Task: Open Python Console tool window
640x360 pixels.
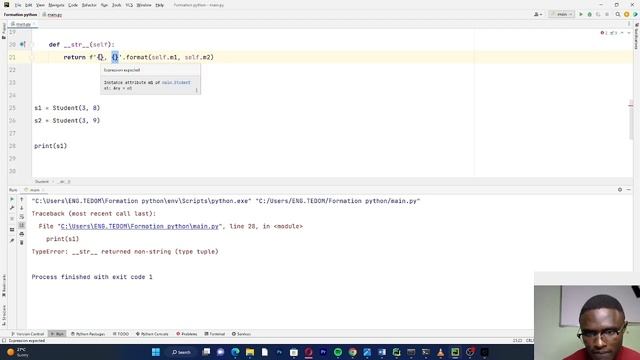Action: (152, 334)
